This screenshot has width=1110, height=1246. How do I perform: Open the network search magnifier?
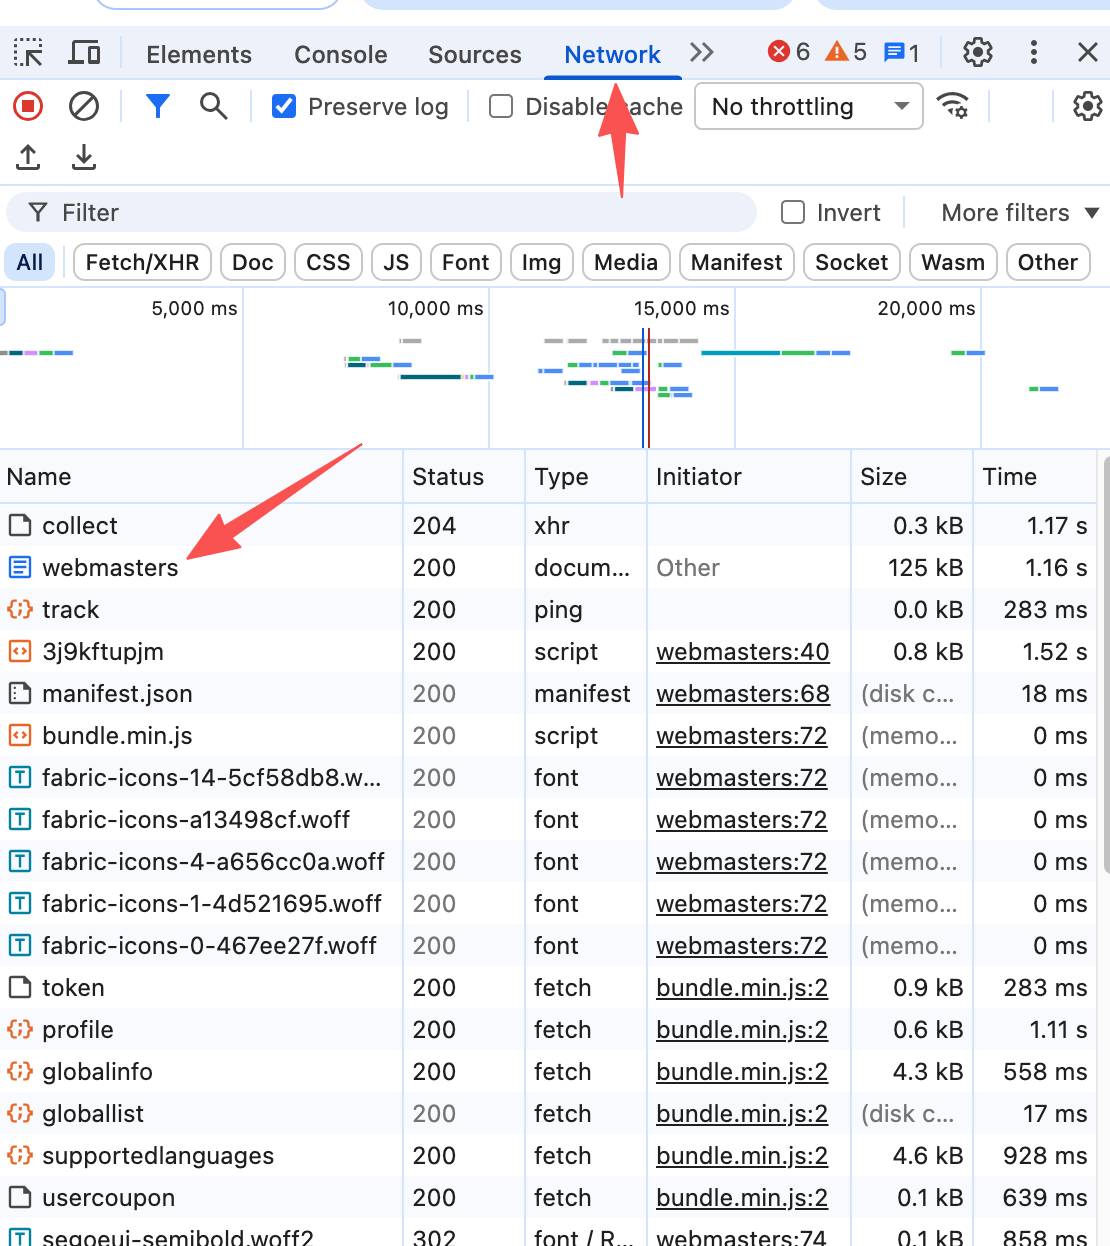click(x=213, y=106)
